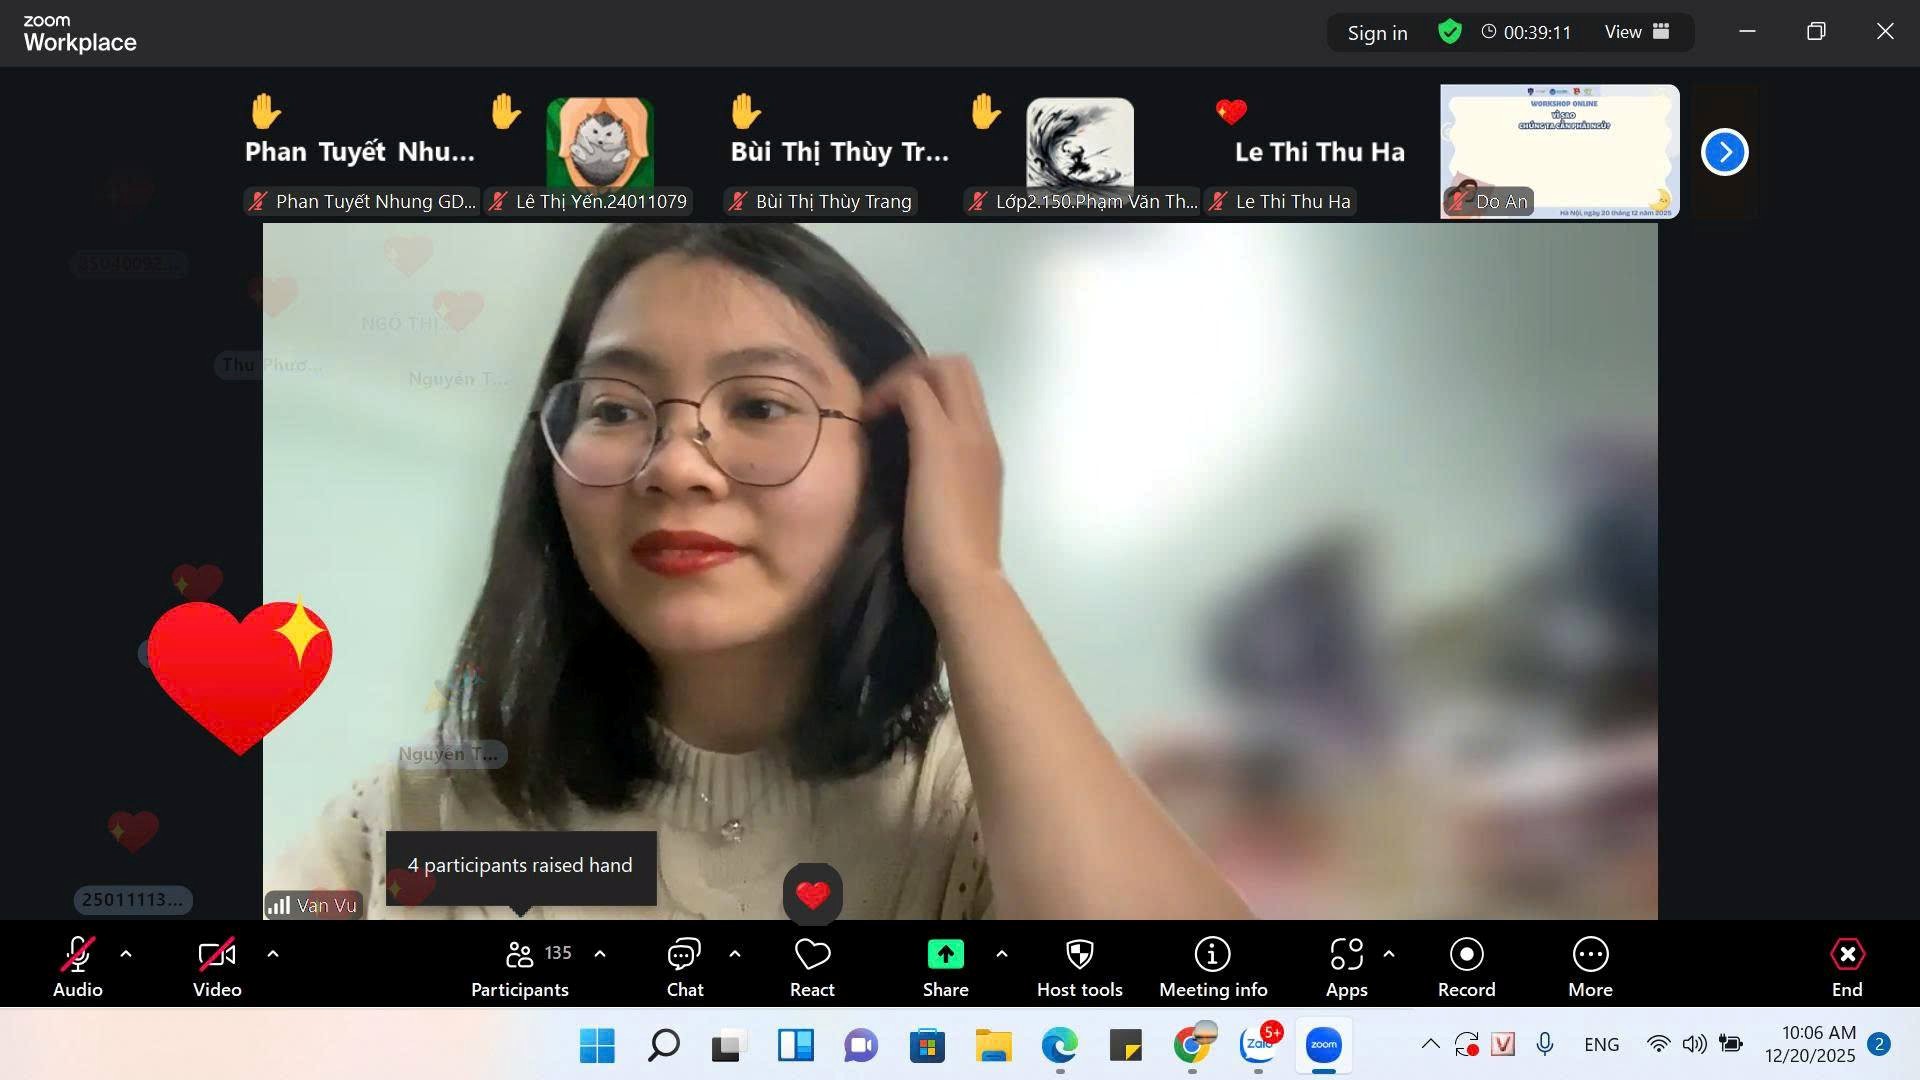Open the View layout menu
The image size is (1920, 1080).
tap(1636, 32)
